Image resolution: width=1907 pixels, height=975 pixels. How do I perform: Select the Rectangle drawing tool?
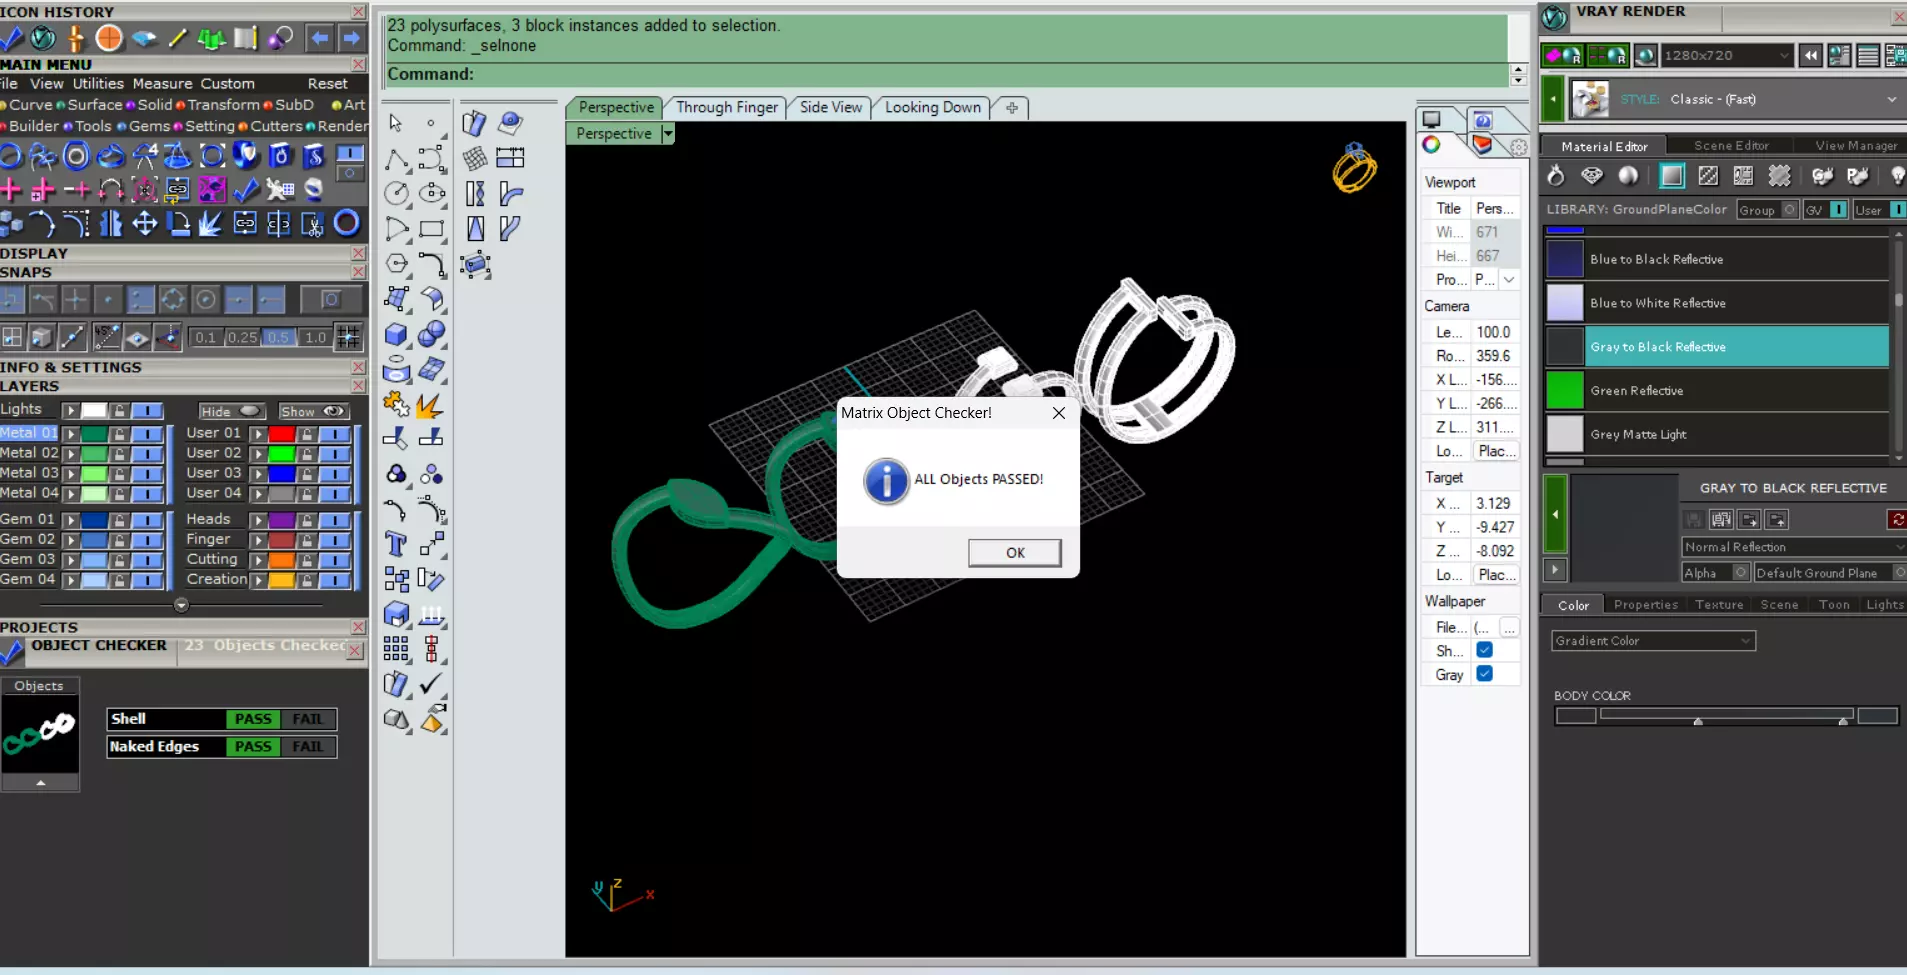click(x=432, y=229)
